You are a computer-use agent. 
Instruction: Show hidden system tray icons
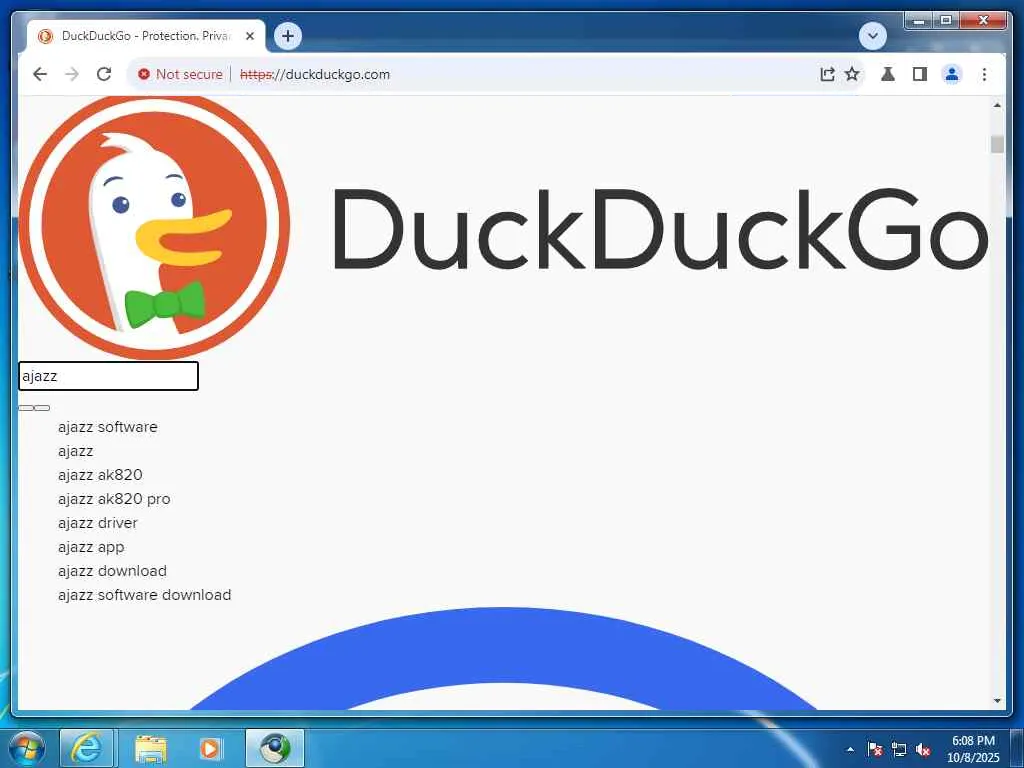point(850,749)
